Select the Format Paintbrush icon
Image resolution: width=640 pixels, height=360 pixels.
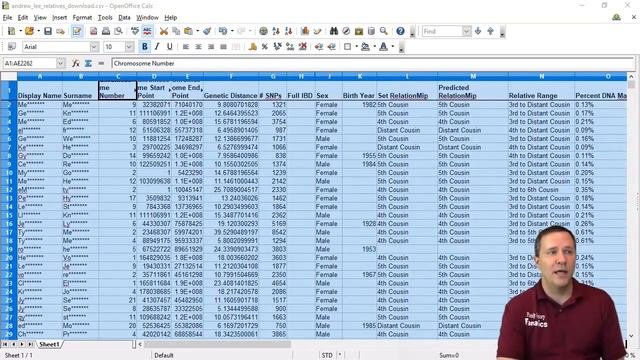click(207, 31)
